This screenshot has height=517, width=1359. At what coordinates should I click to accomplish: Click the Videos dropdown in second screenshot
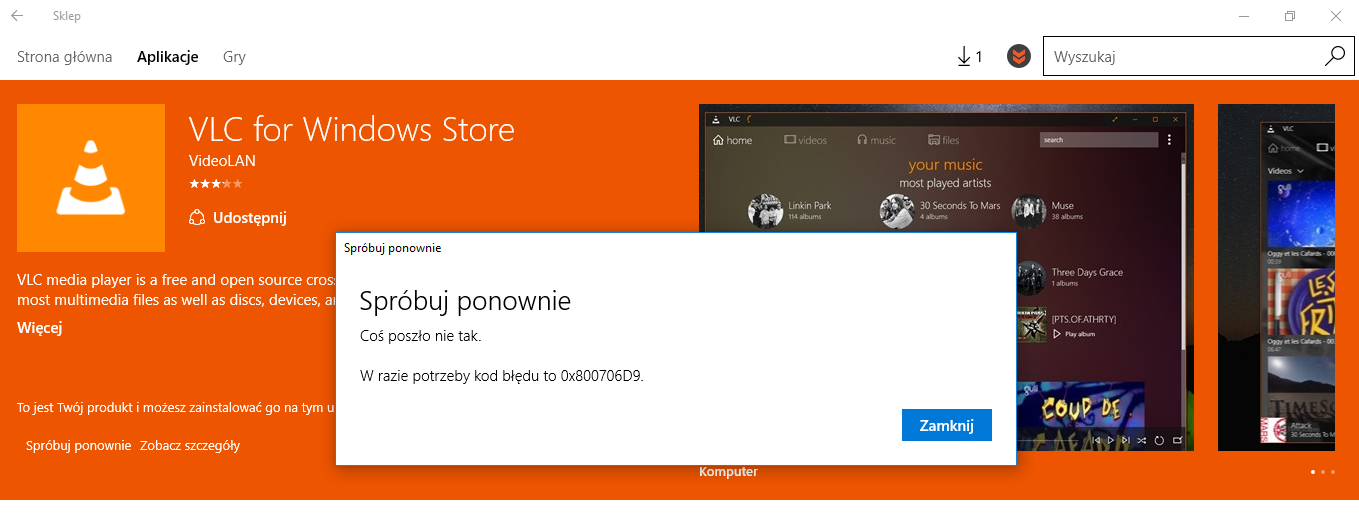(x=1286, y=171)
